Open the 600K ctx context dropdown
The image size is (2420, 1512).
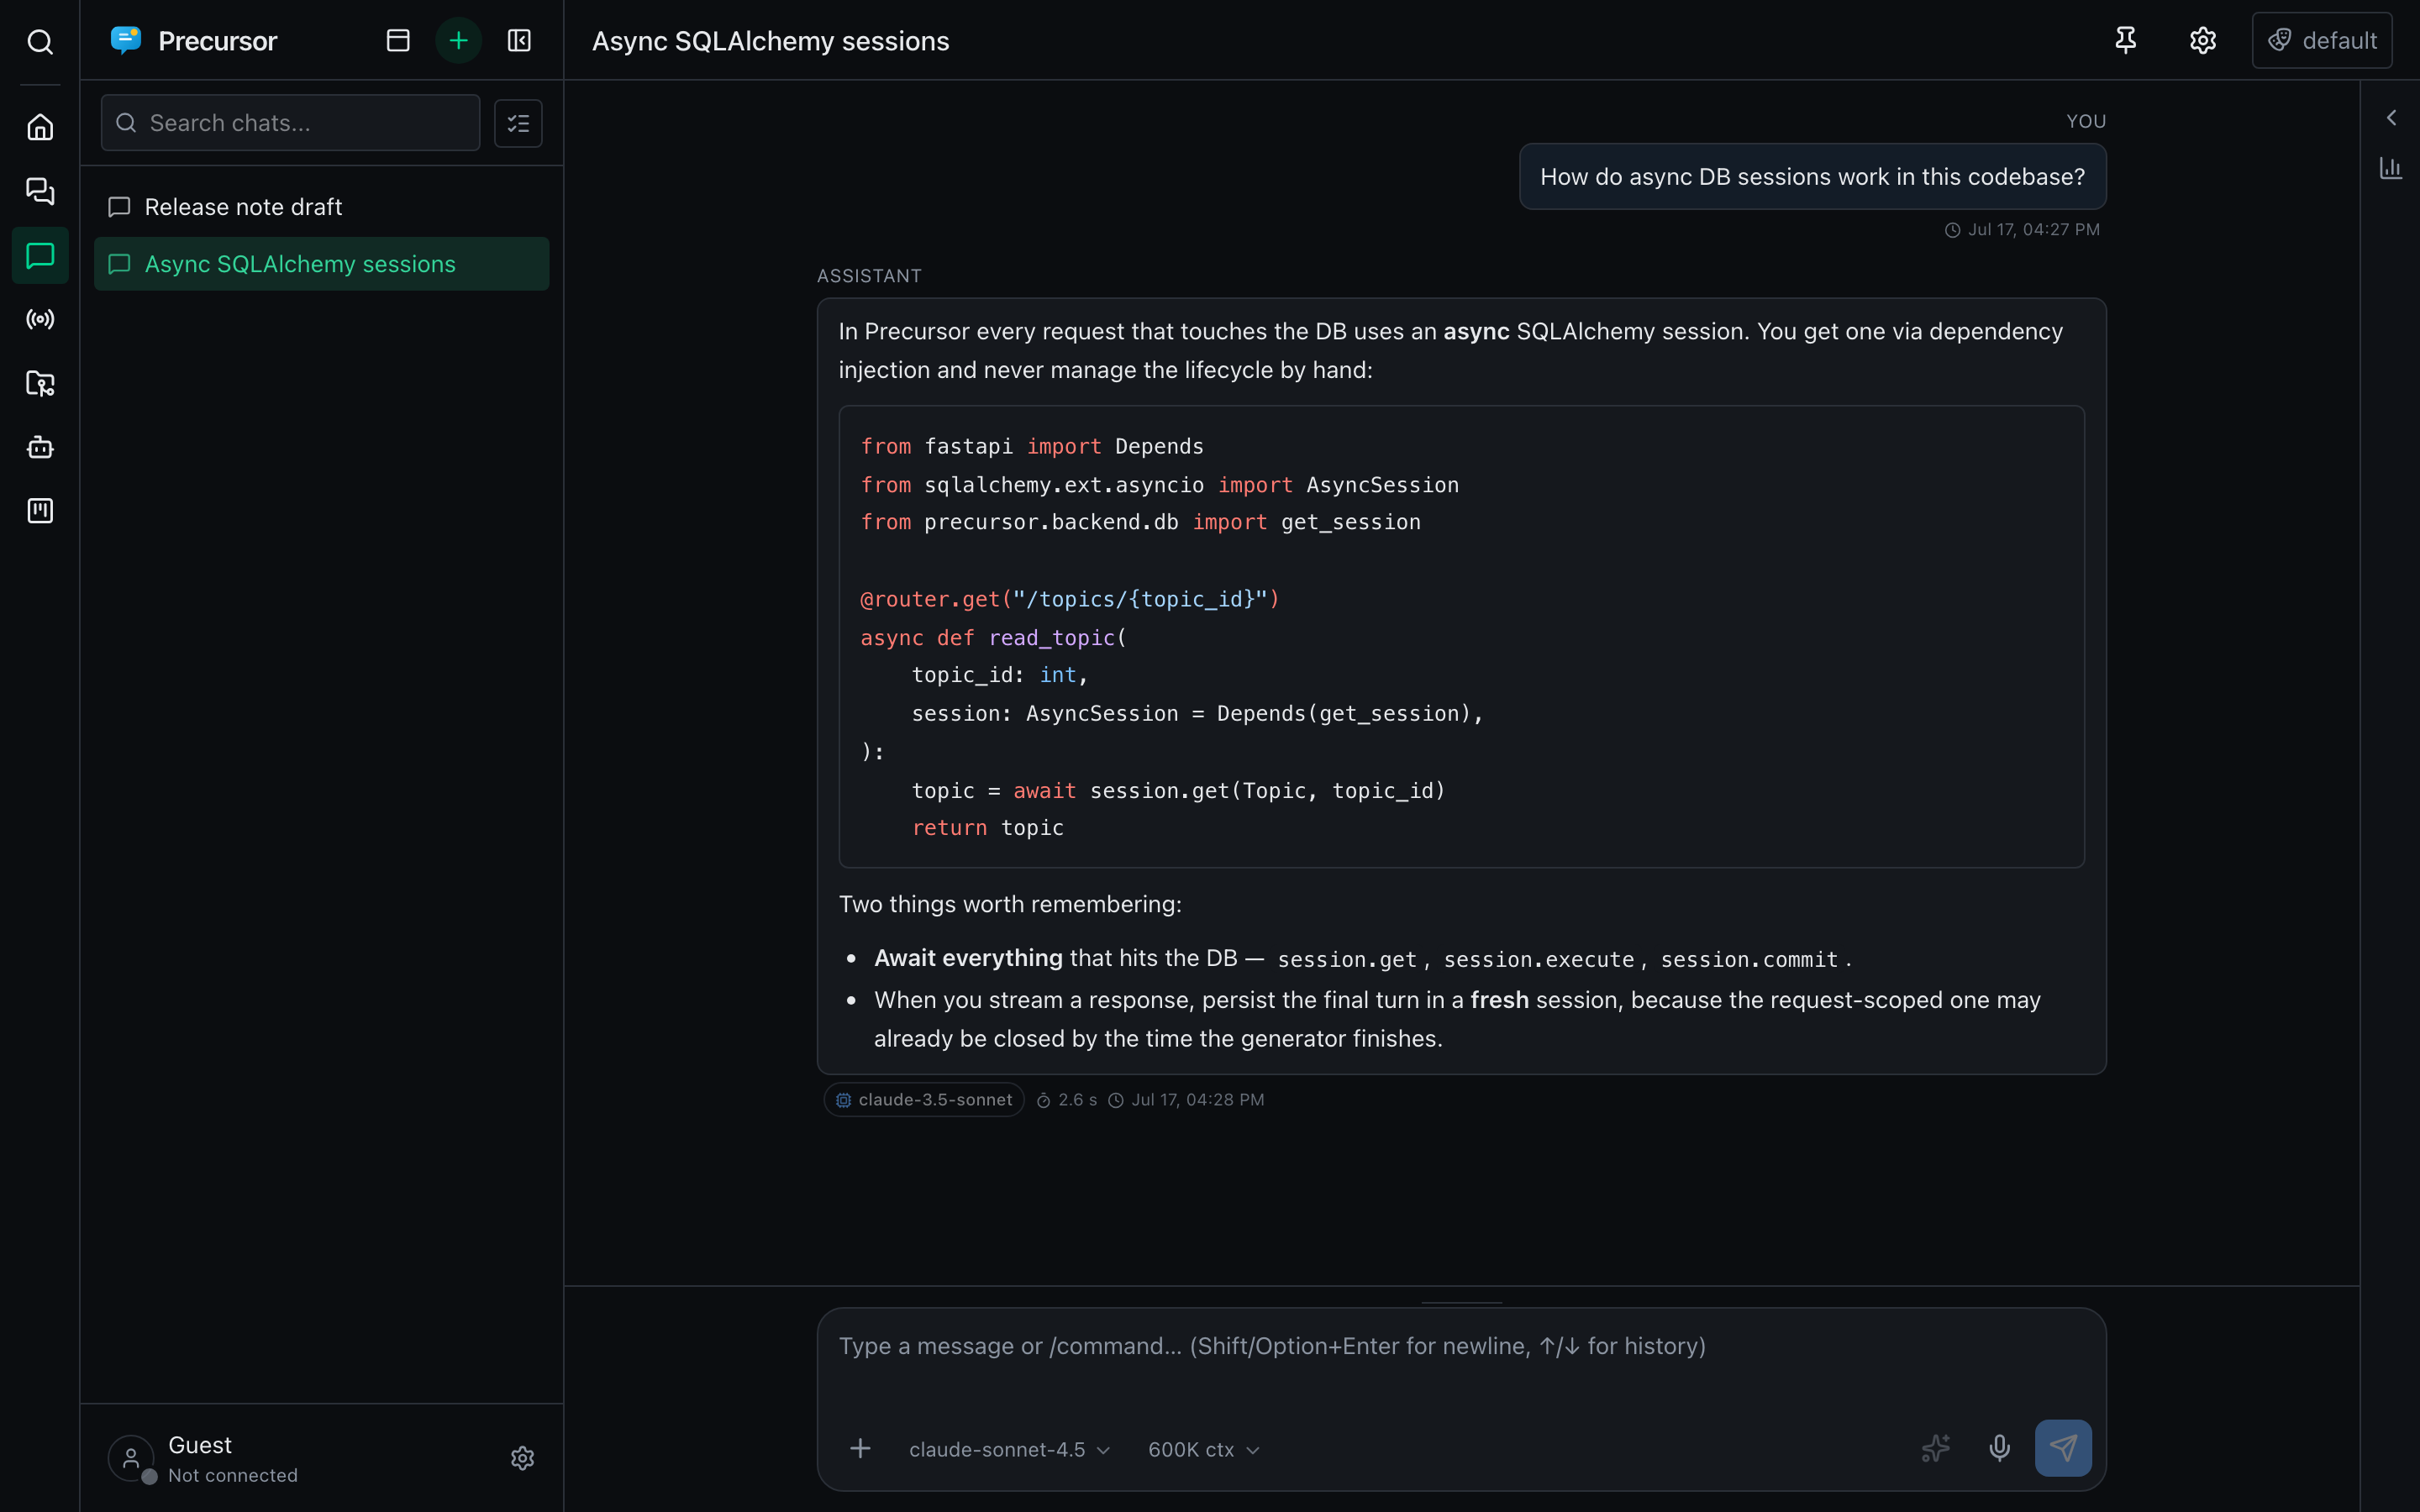click(x=1203, y=1449)
